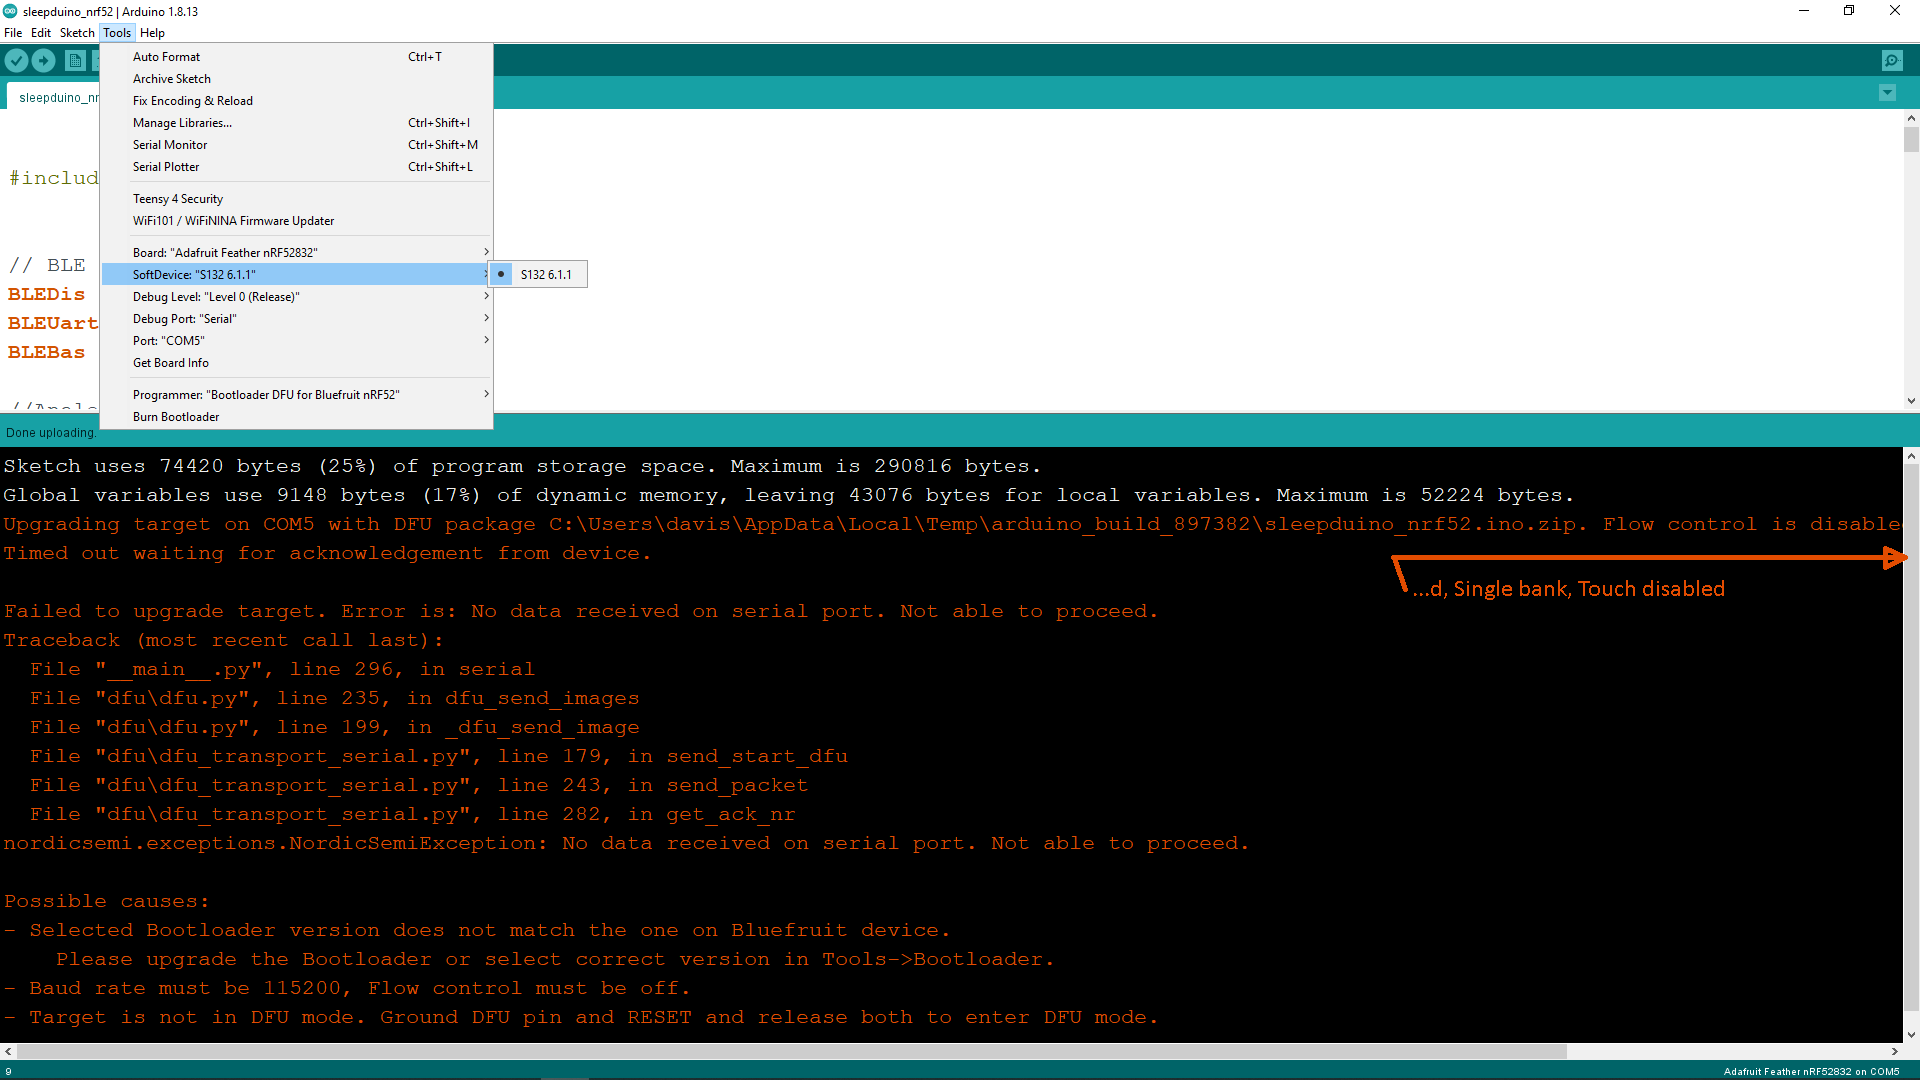Click Get Board Info
The width and height of the screenshot is (1920, 1080).
[170, 362]
